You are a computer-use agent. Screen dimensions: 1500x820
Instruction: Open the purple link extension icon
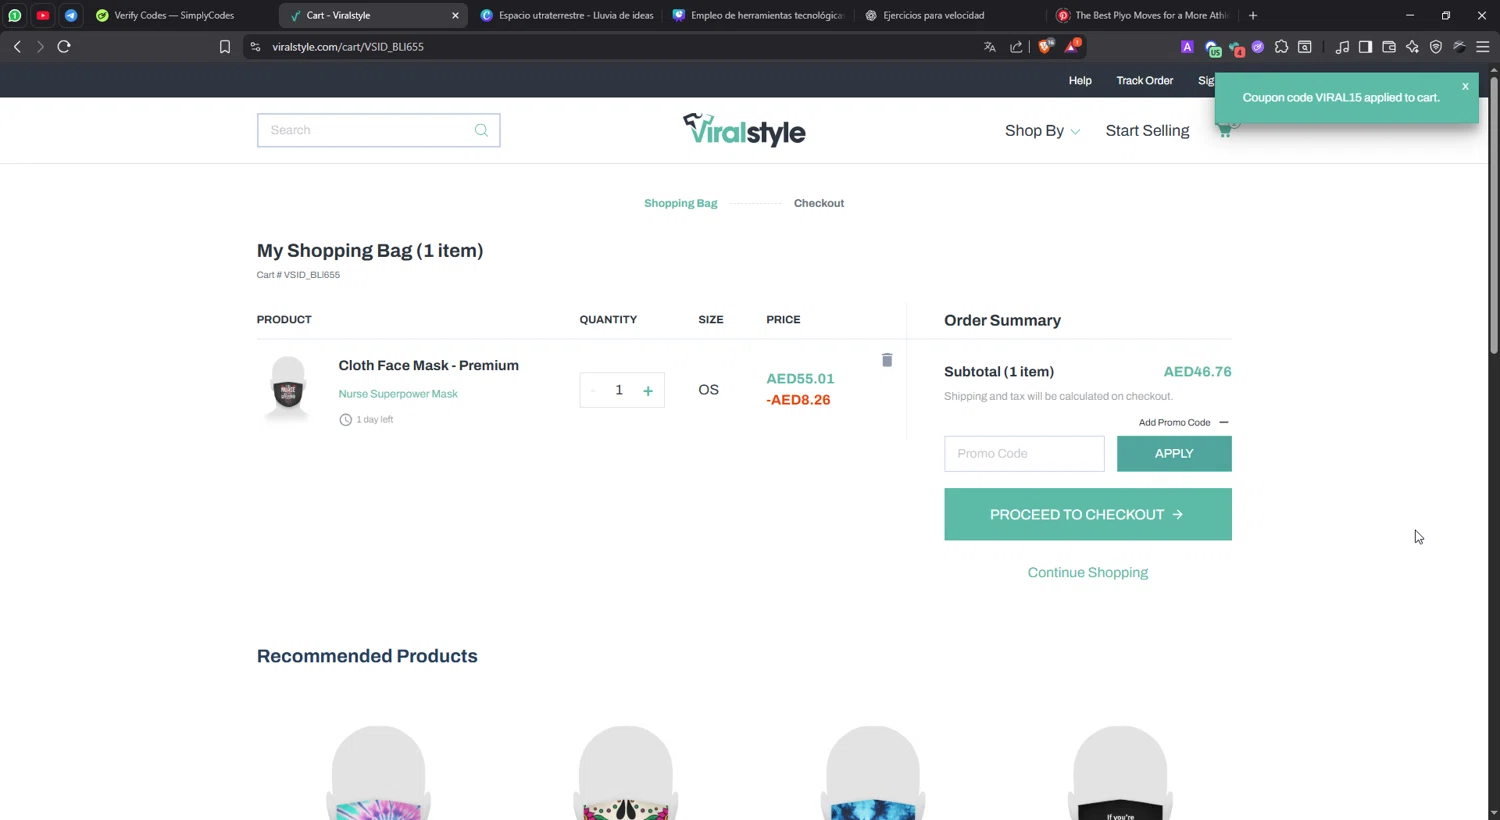coord(1258,47)
